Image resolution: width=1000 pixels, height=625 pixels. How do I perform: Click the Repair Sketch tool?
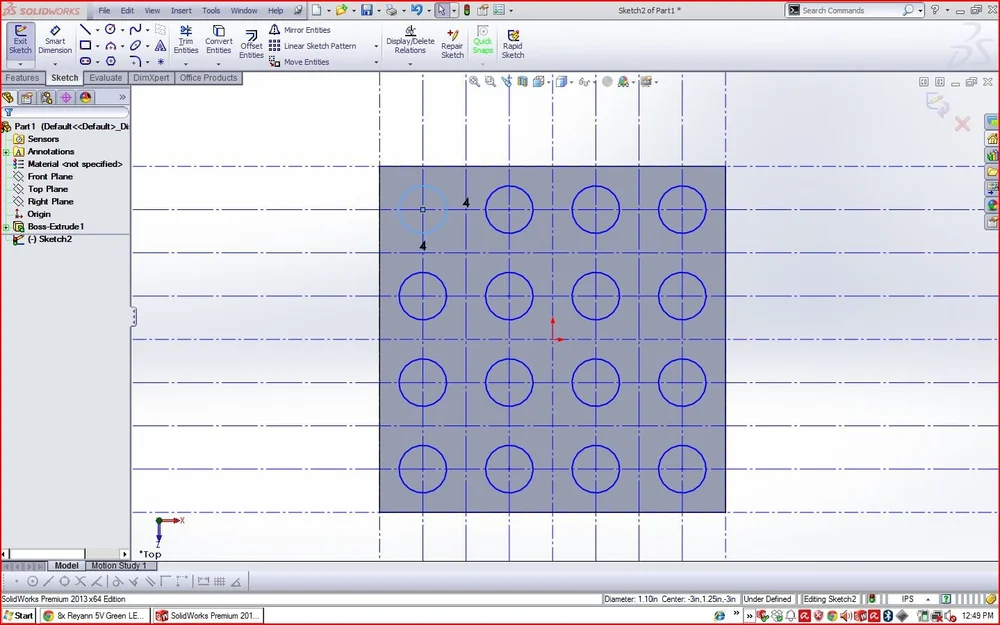(x=452, y=43)
